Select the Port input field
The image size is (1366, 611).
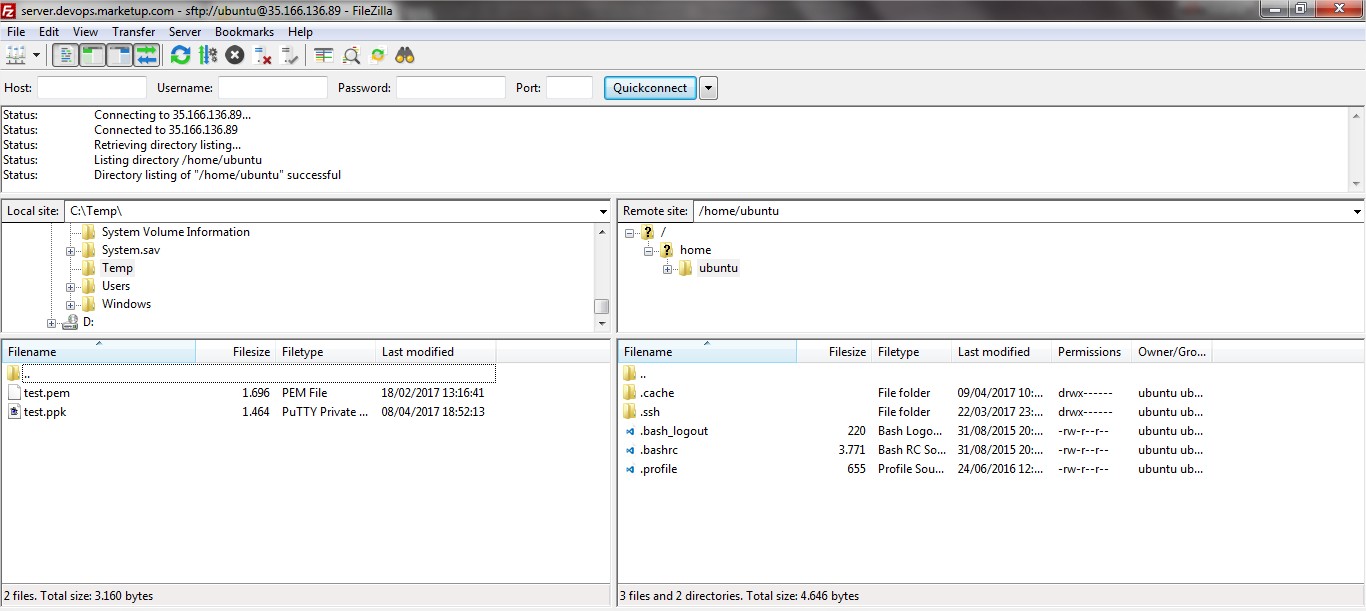click(570, 88)
